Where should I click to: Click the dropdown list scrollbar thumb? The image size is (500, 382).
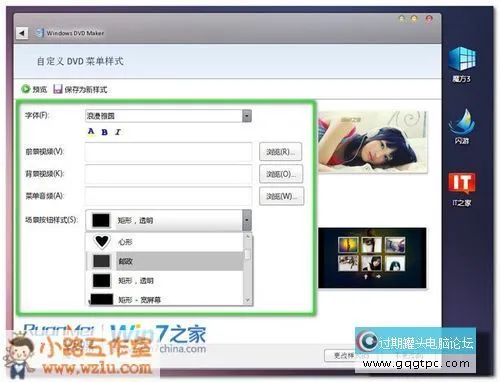(247, 255)
